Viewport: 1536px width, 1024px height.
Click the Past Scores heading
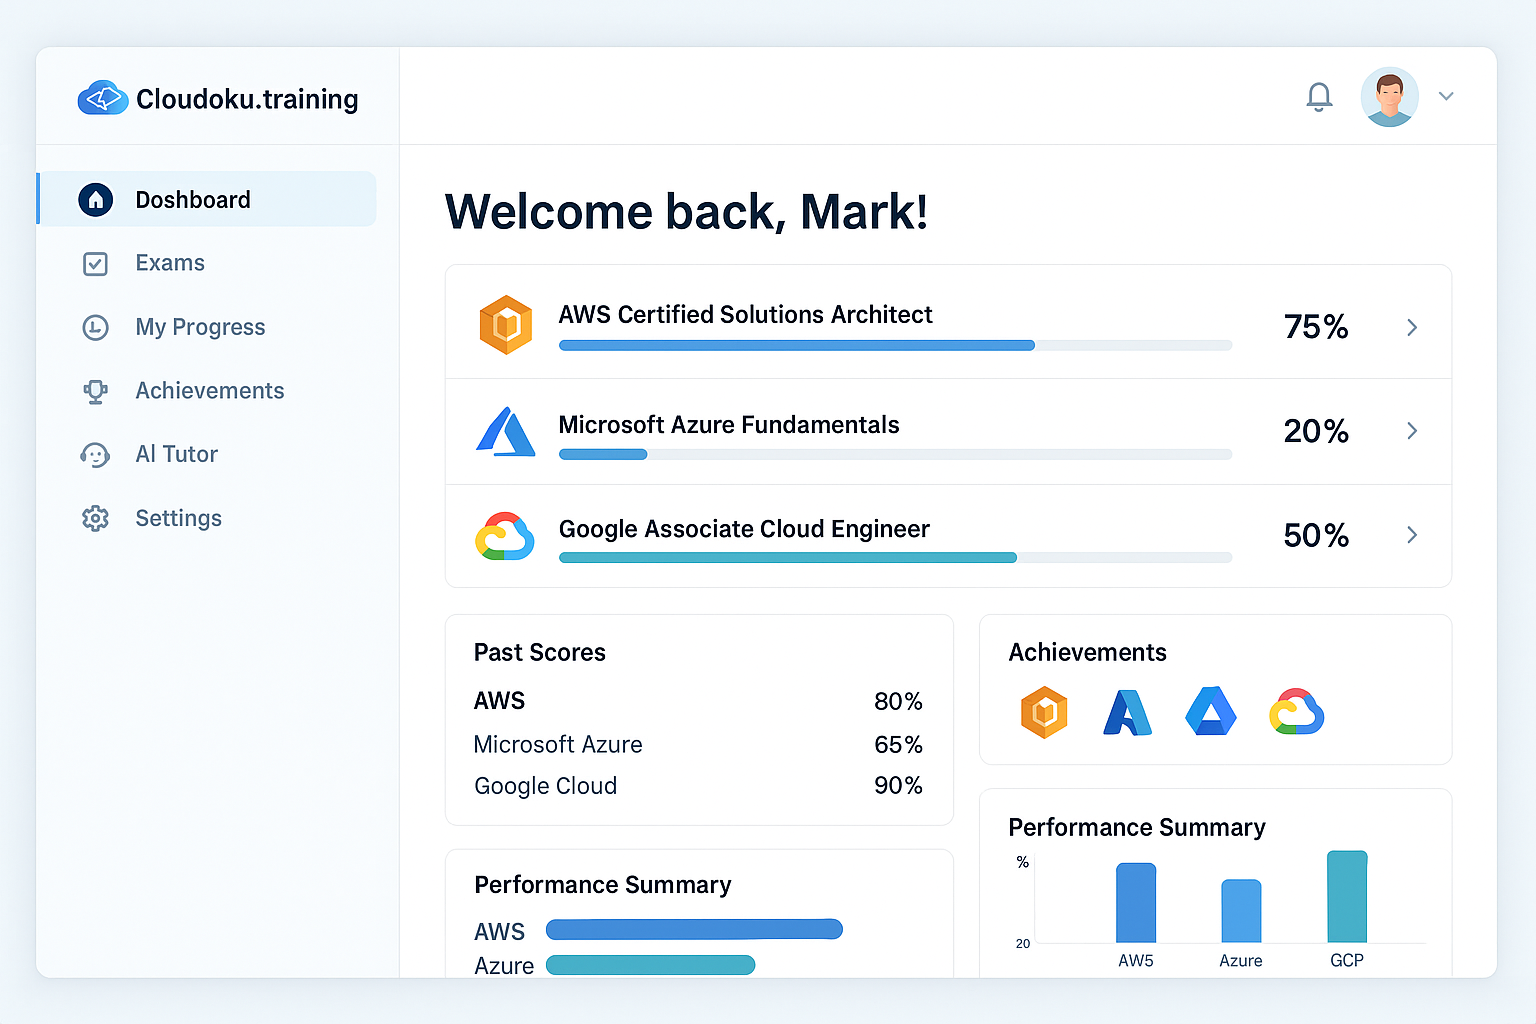pyautogui.click(x=540, y=652)
